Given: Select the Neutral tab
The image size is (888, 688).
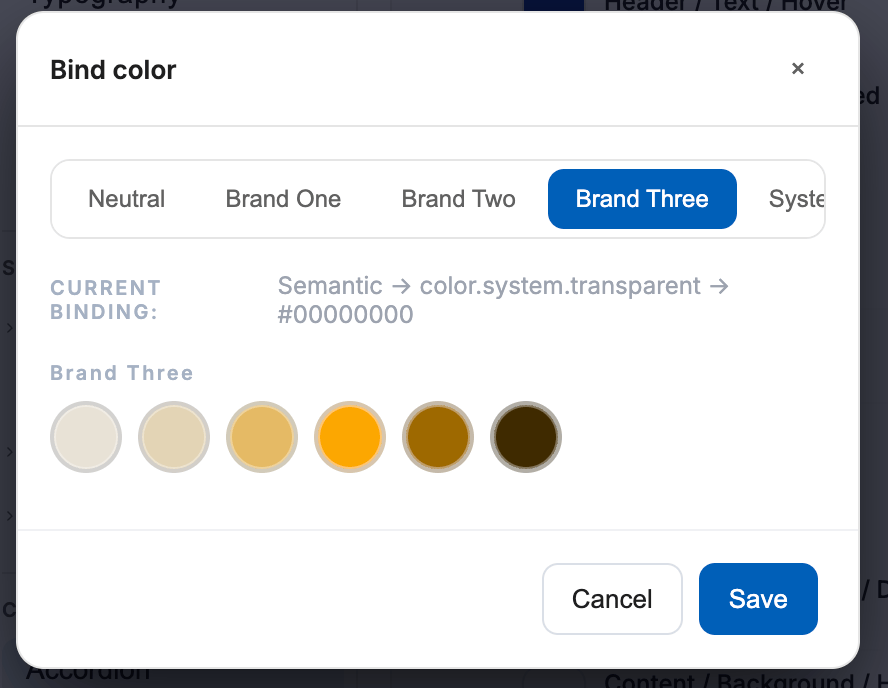Looking at the screenshot, I should click(x=126, y=199).
